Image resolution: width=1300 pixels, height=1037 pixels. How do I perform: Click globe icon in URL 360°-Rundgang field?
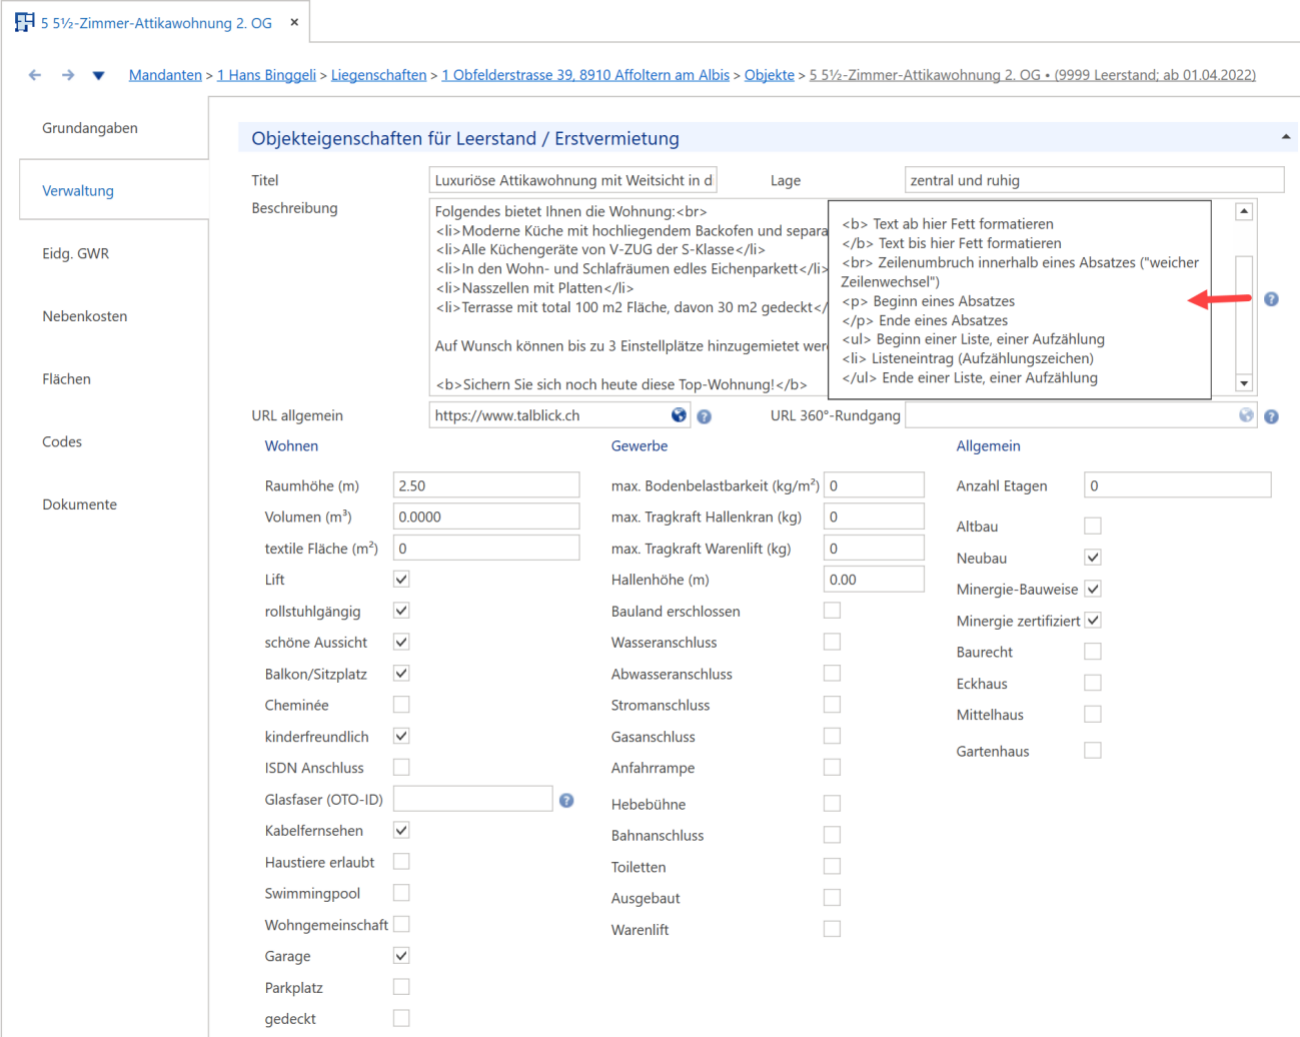pyautogui.click(x=1246, y=415)
